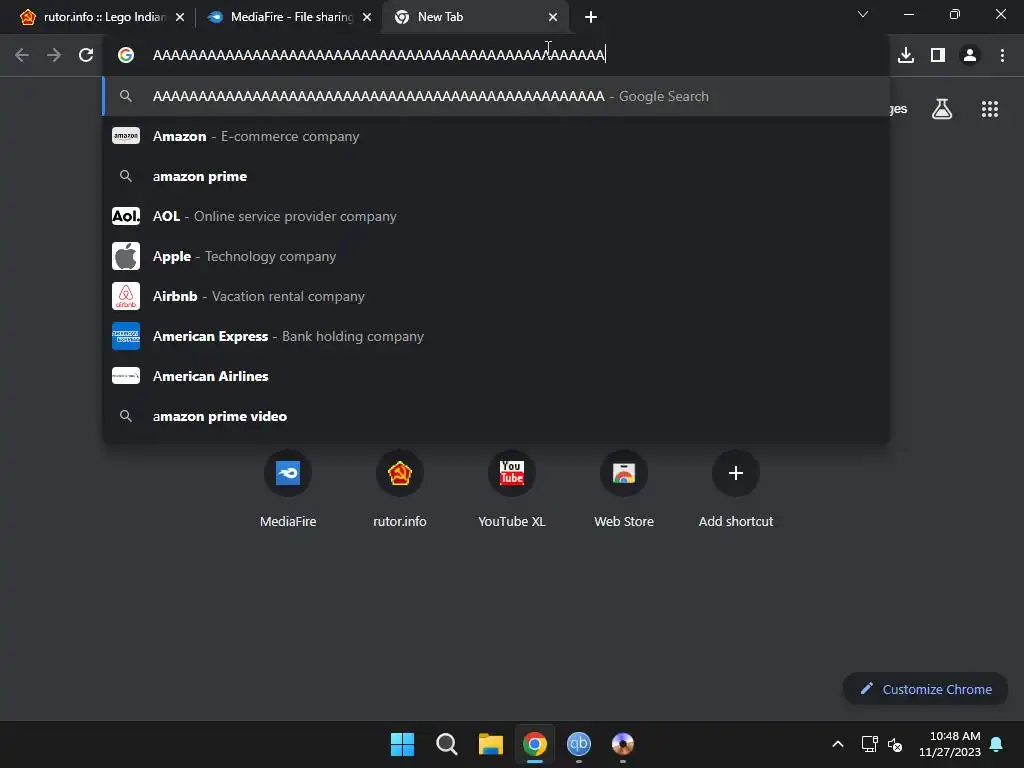This screenshot has width=1024, height=768.
Task: Open the Windows Start menu
Action: [402, 744]
